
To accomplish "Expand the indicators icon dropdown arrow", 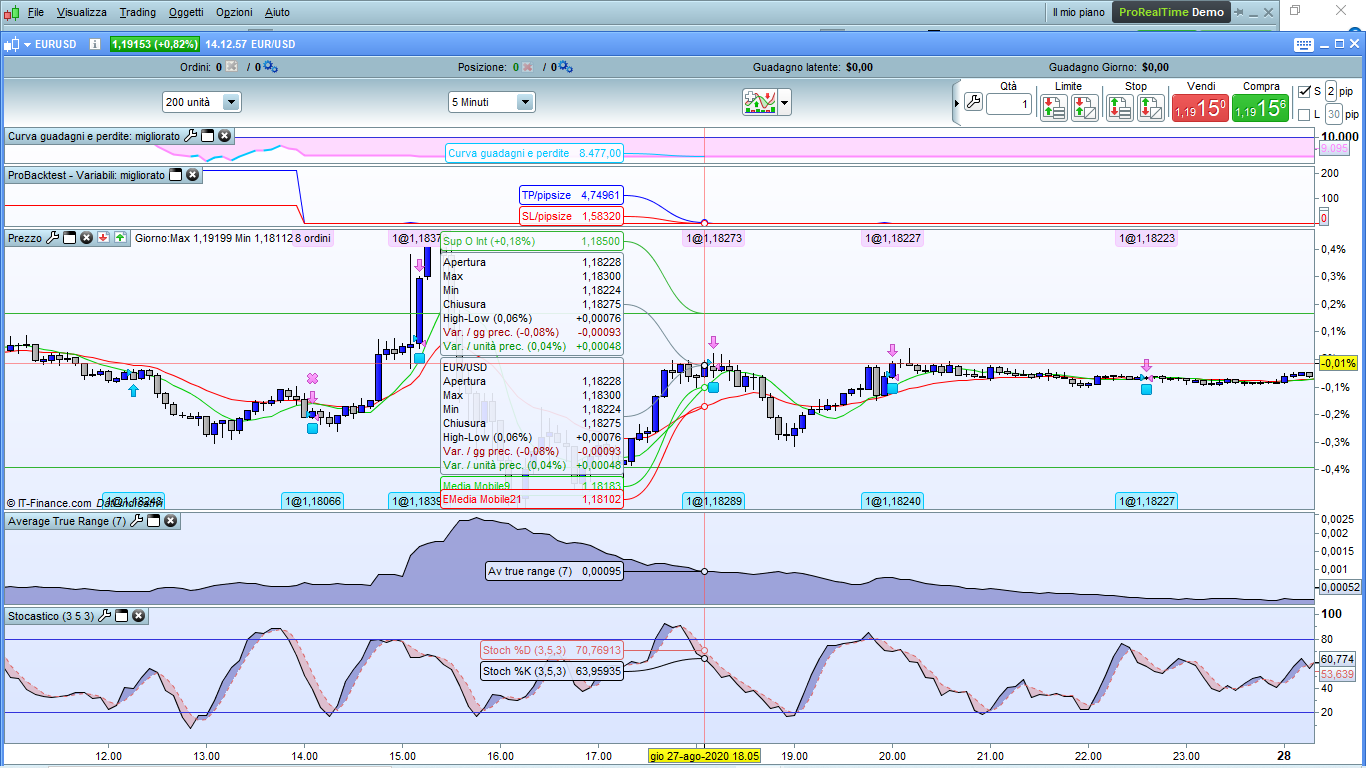I will tap(785, 102).
